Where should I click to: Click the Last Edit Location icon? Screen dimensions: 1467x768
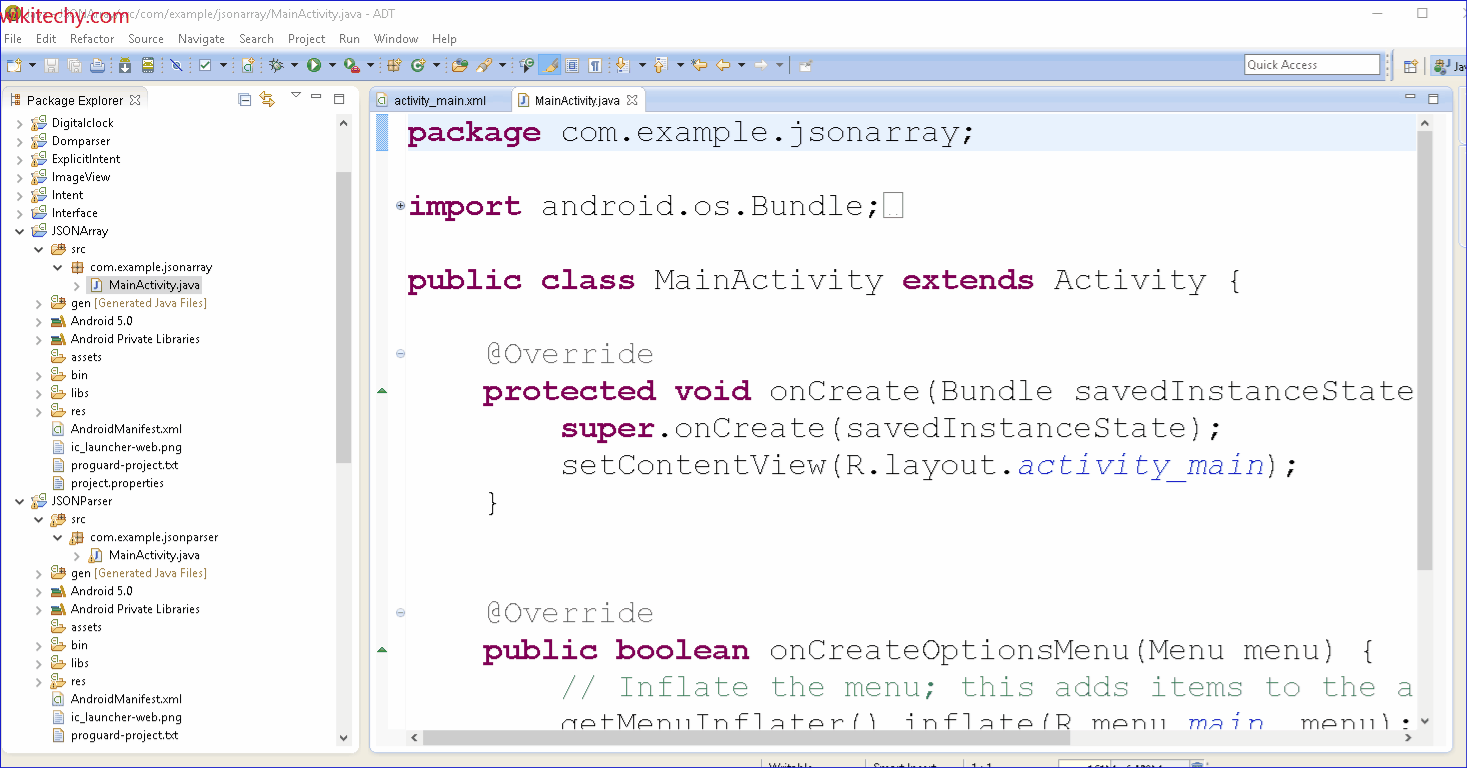pos(699,65)
